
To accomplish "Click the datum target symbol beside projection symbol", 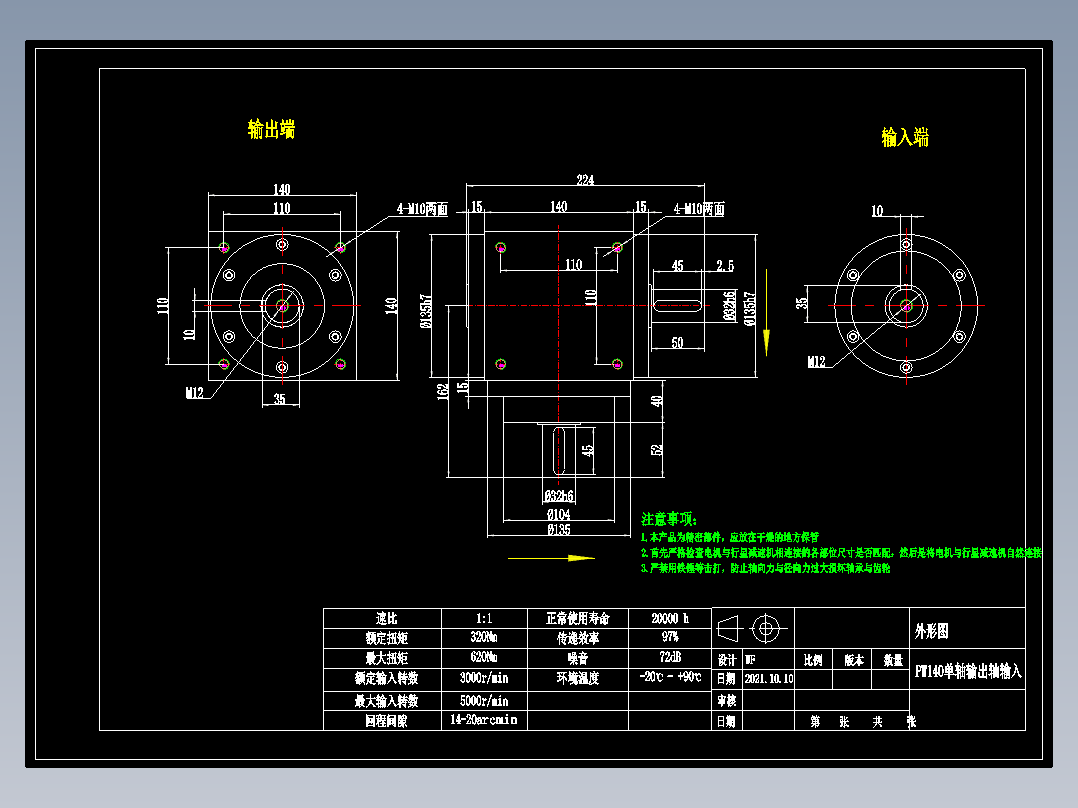I will pos(766,627).
